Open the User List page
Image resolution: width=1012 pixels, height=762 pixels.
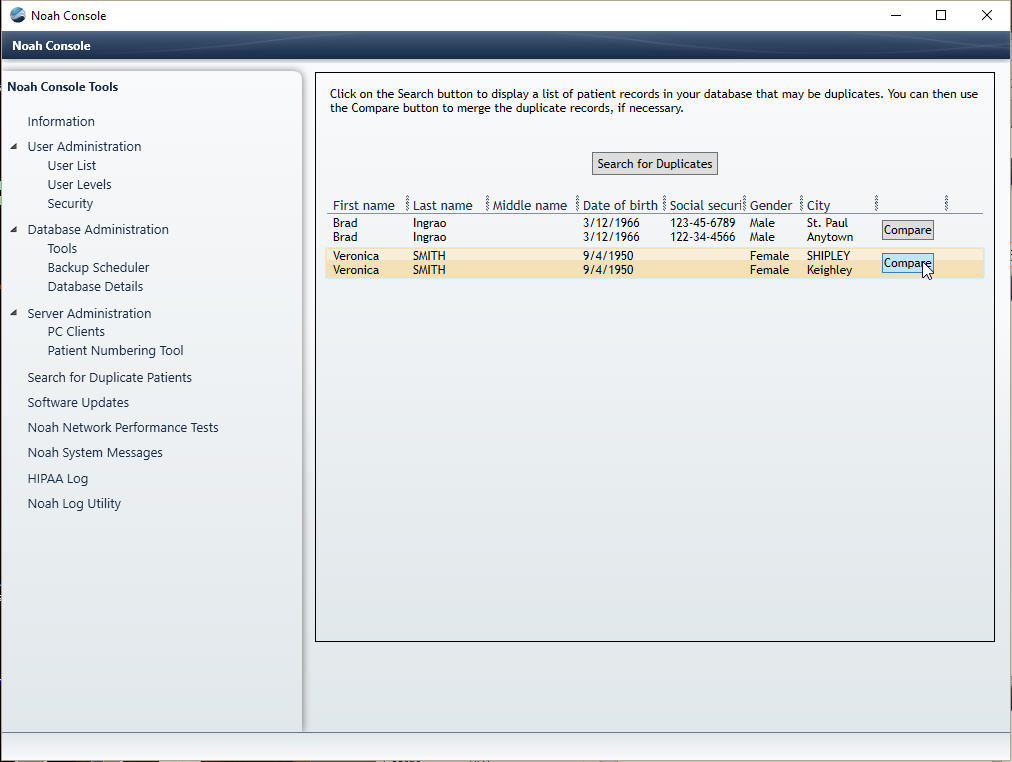(x=72, y=166)
